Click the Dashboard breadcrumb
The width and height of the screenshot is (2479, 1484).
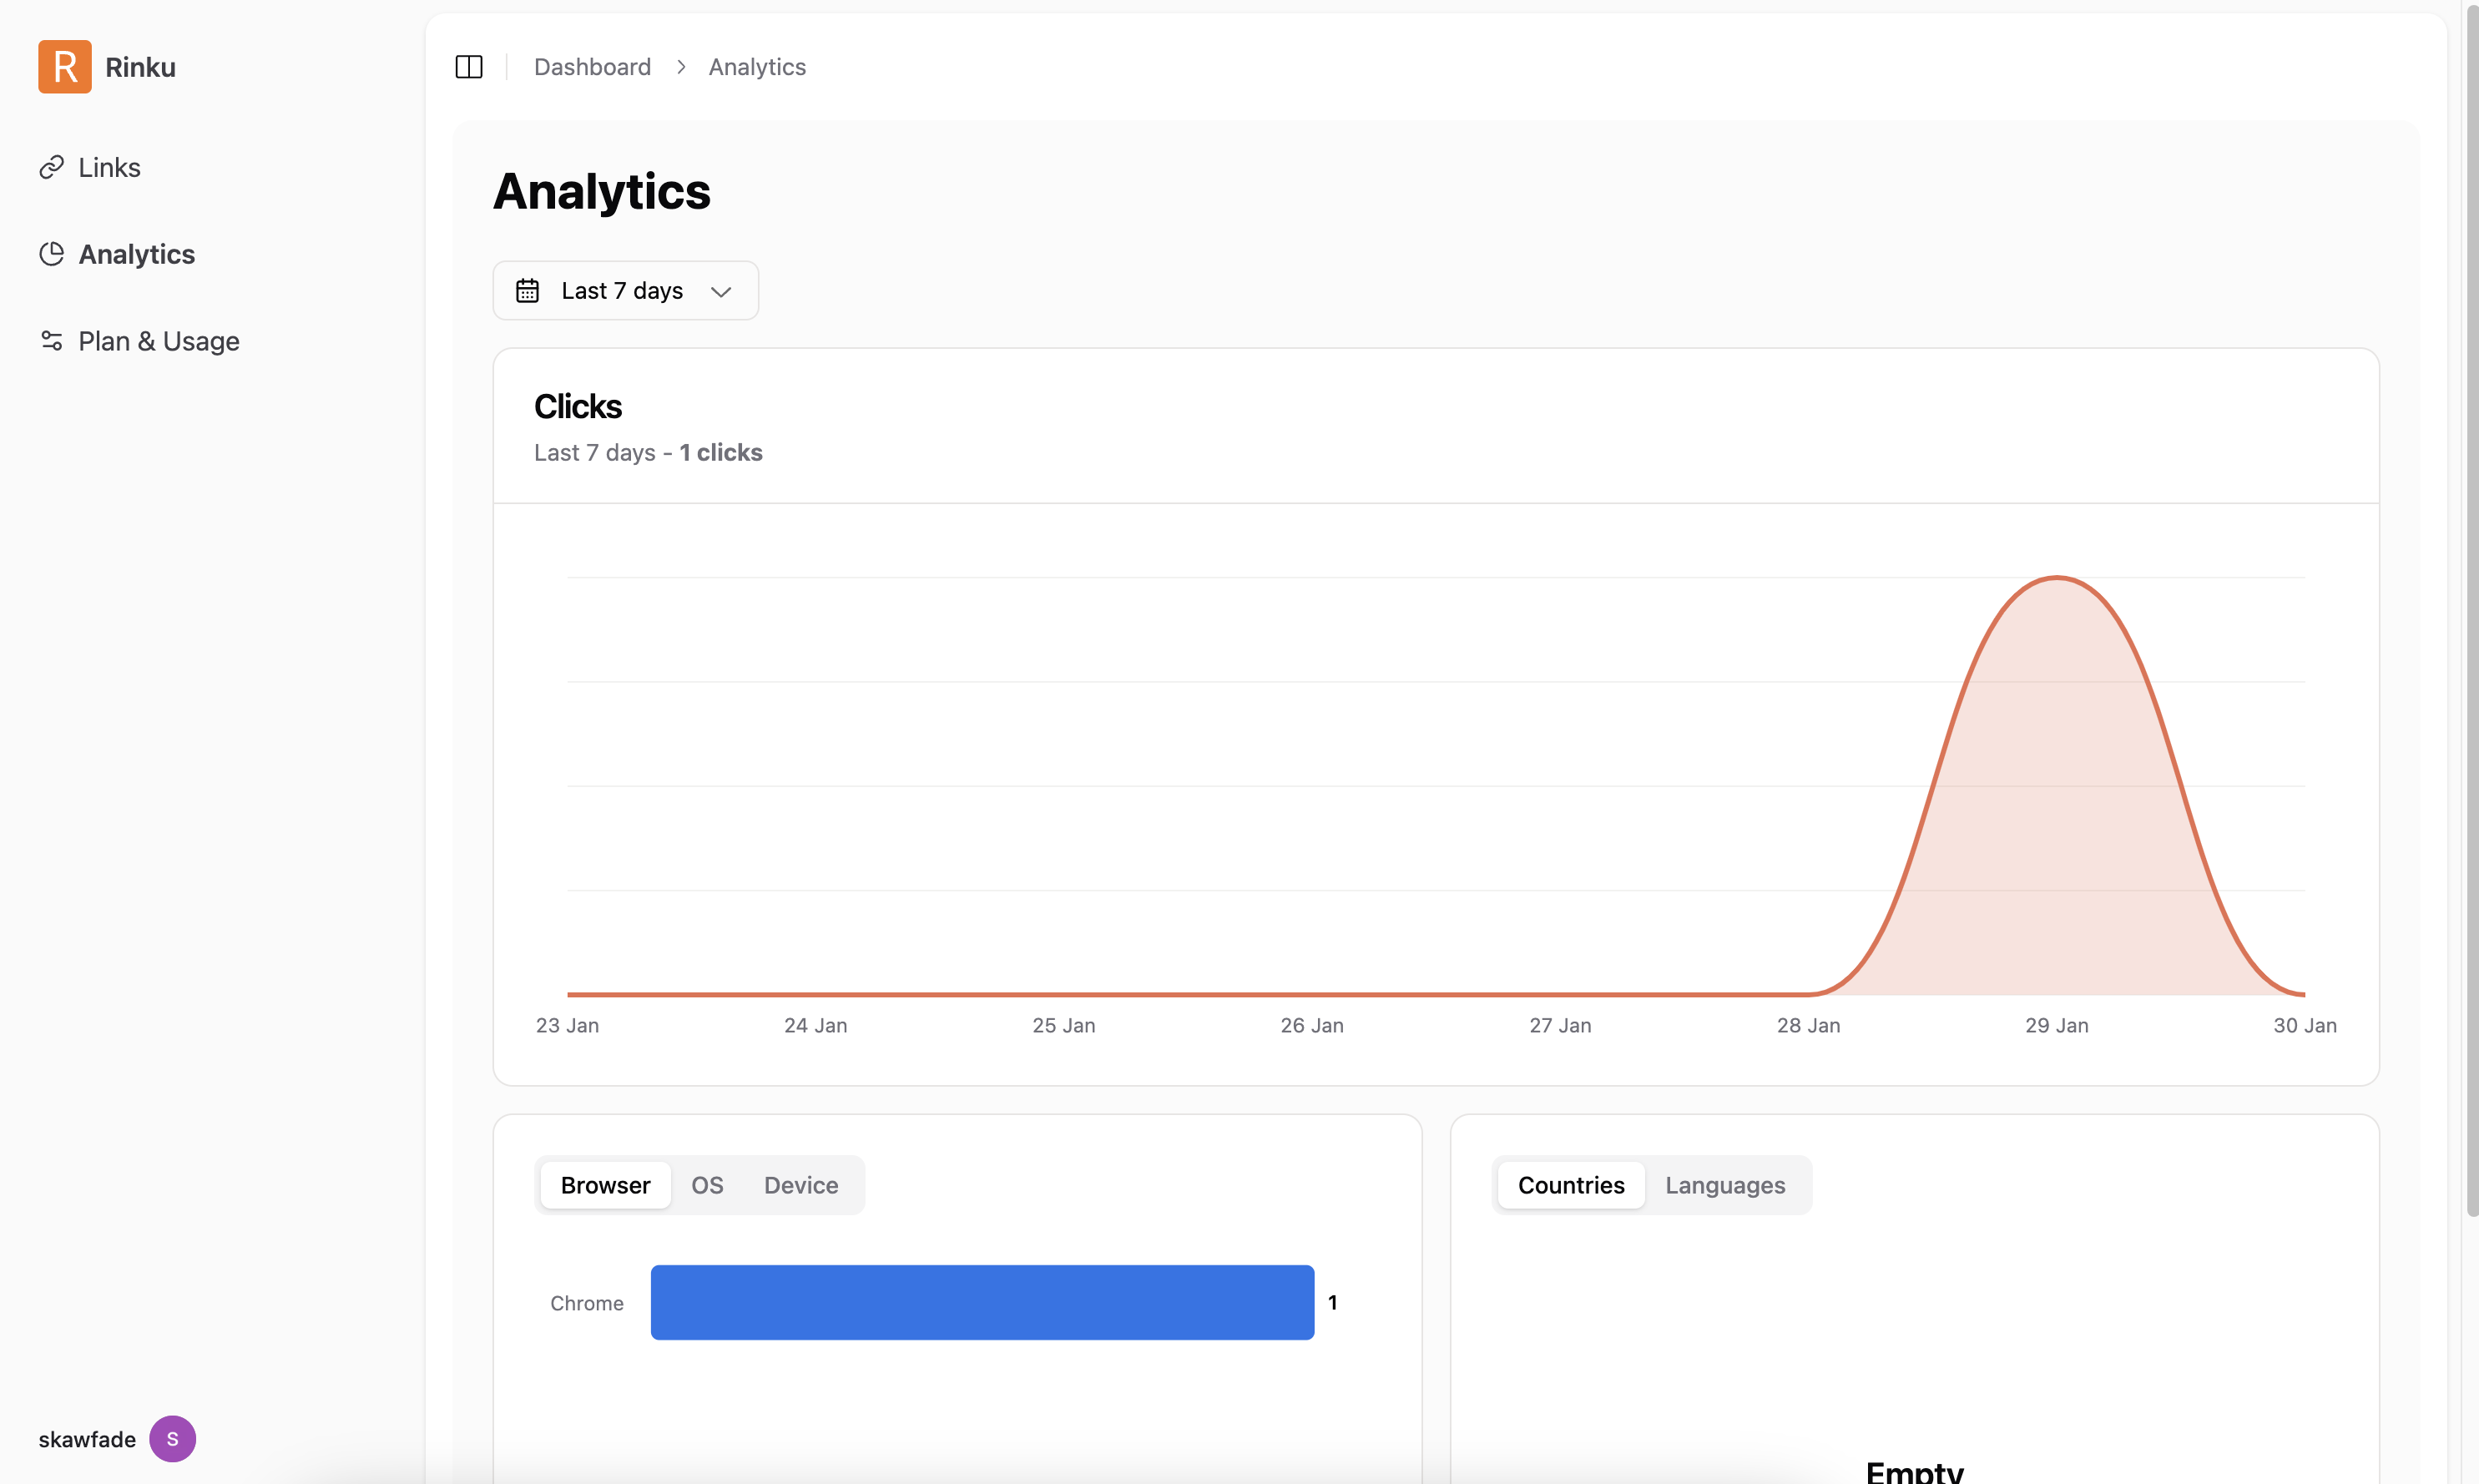(x=592, y=67)
